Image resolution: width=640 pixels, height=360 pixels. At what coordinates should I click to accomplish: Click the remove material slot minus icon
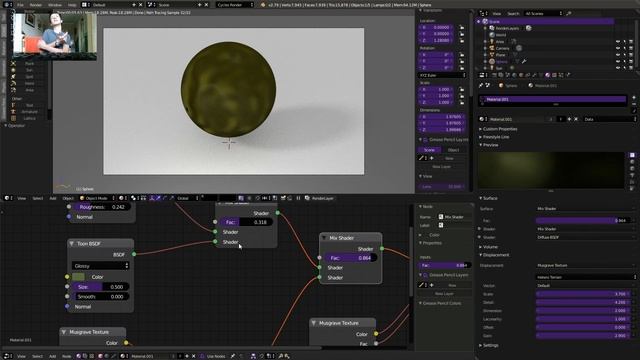[x=634, y=104]
